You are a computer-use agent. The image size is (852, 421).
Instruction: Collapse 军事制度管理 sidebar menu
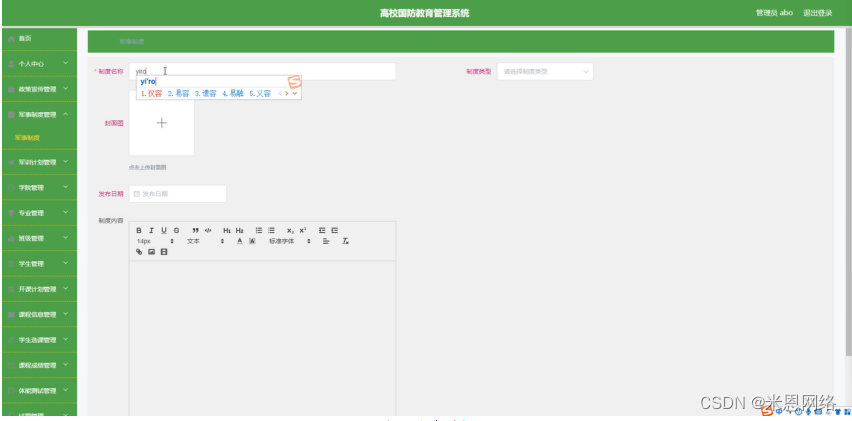click(x=39, y=115)
